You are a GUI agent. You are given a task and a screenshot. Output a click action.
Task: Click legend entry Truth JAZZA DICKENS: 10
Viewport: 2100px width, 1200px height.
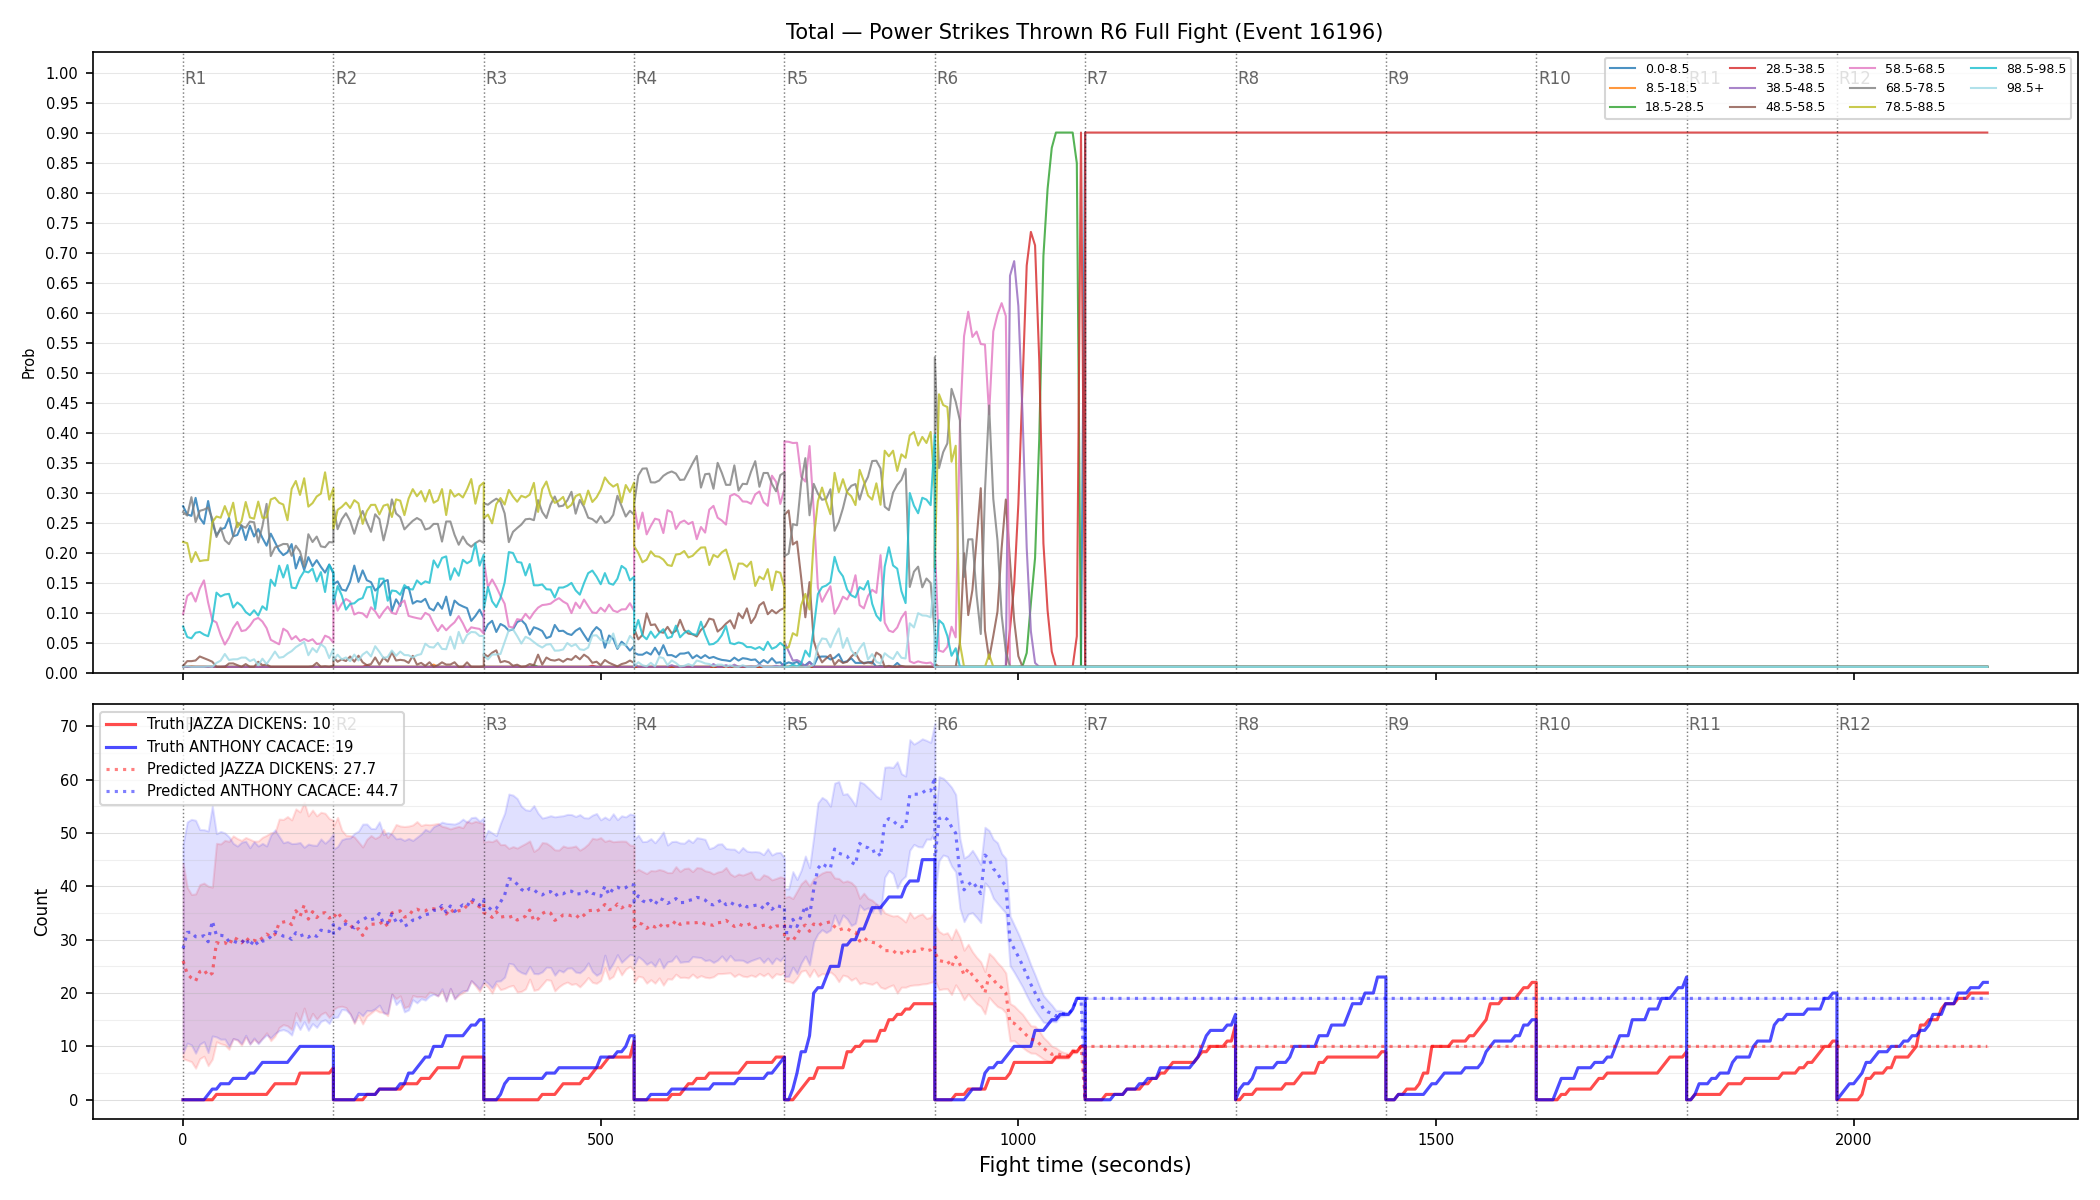pyautogui.click(x=217, y=724)
